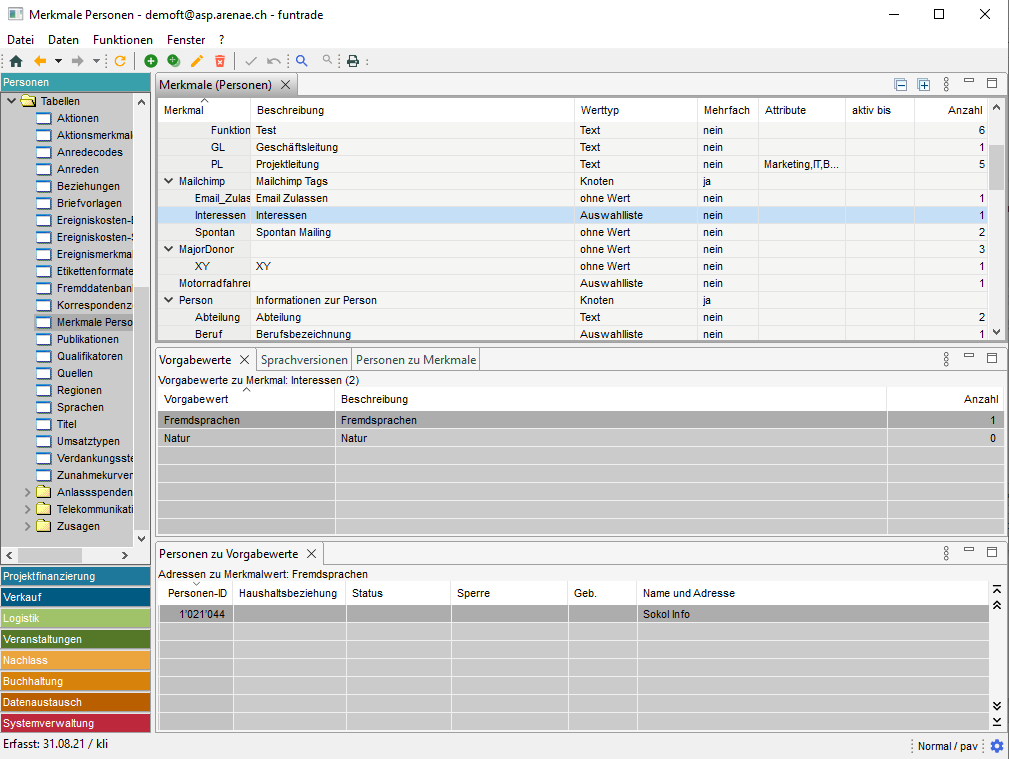
Task: Collapse the Mailchimp tree node
Action: (168, 182)
